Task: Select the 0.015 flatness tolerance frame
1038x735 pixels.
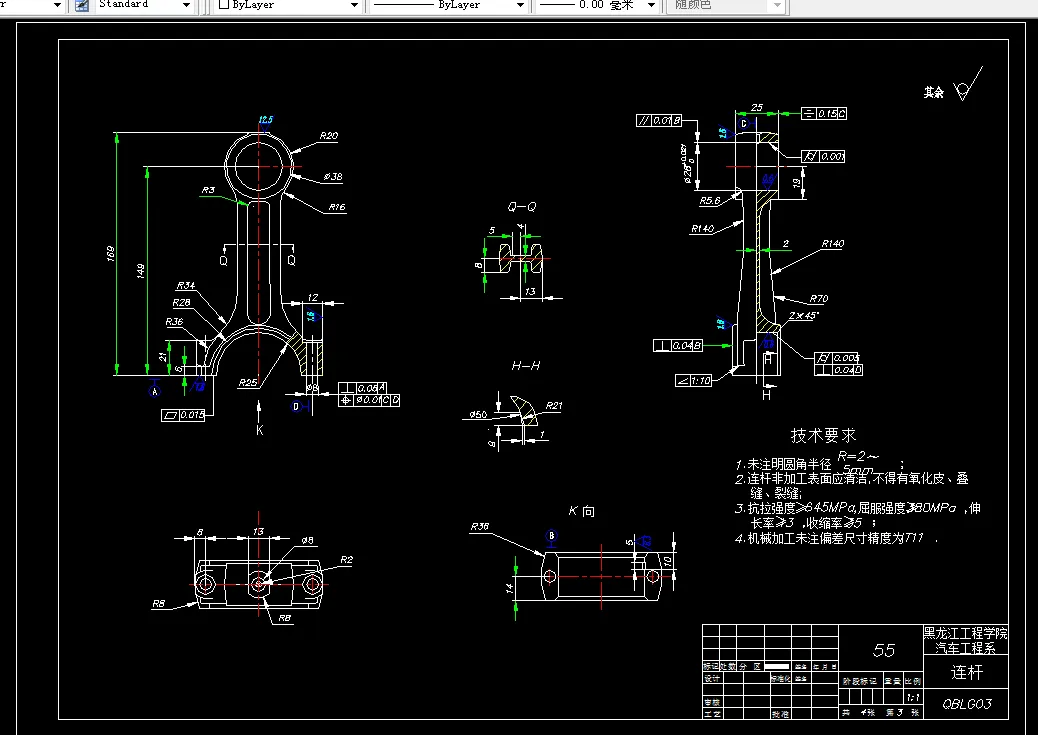Action: click(183, 415)
